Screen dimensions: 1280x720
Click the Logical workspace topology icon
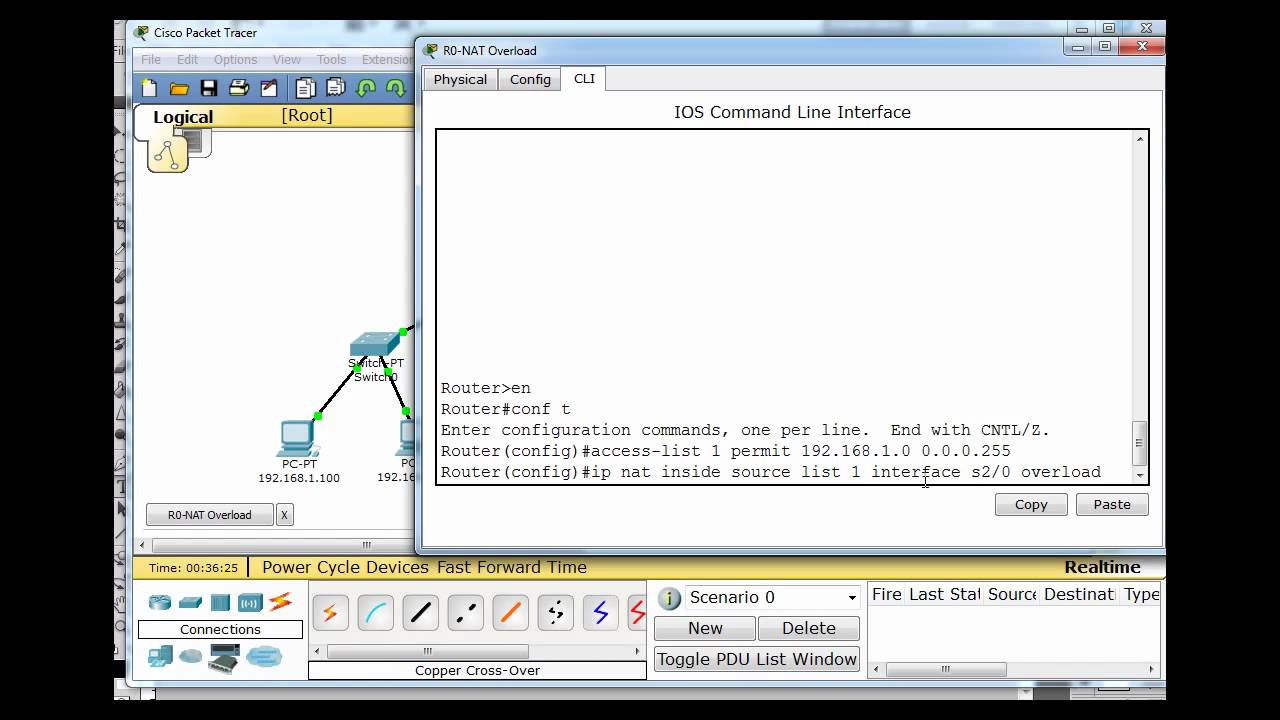pos(168,153)
